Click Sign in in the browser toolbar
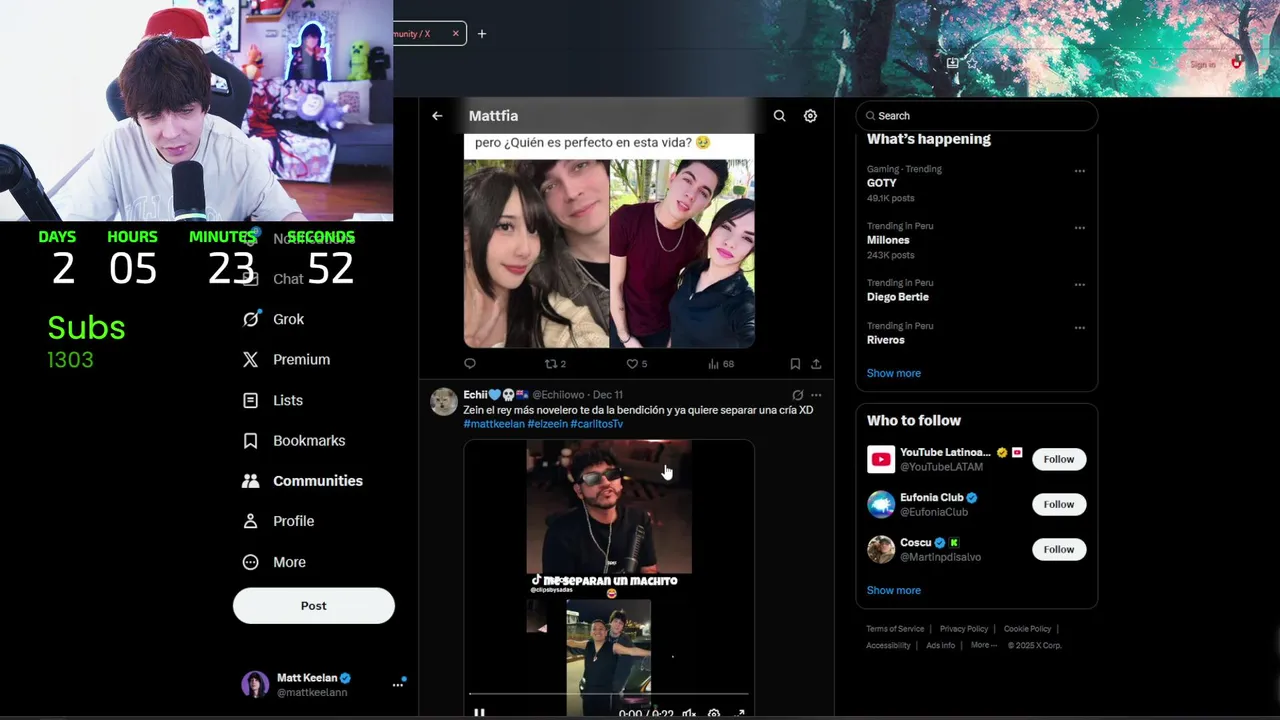This screenshot has width=1280, height=720. [x=1203, y=64]
